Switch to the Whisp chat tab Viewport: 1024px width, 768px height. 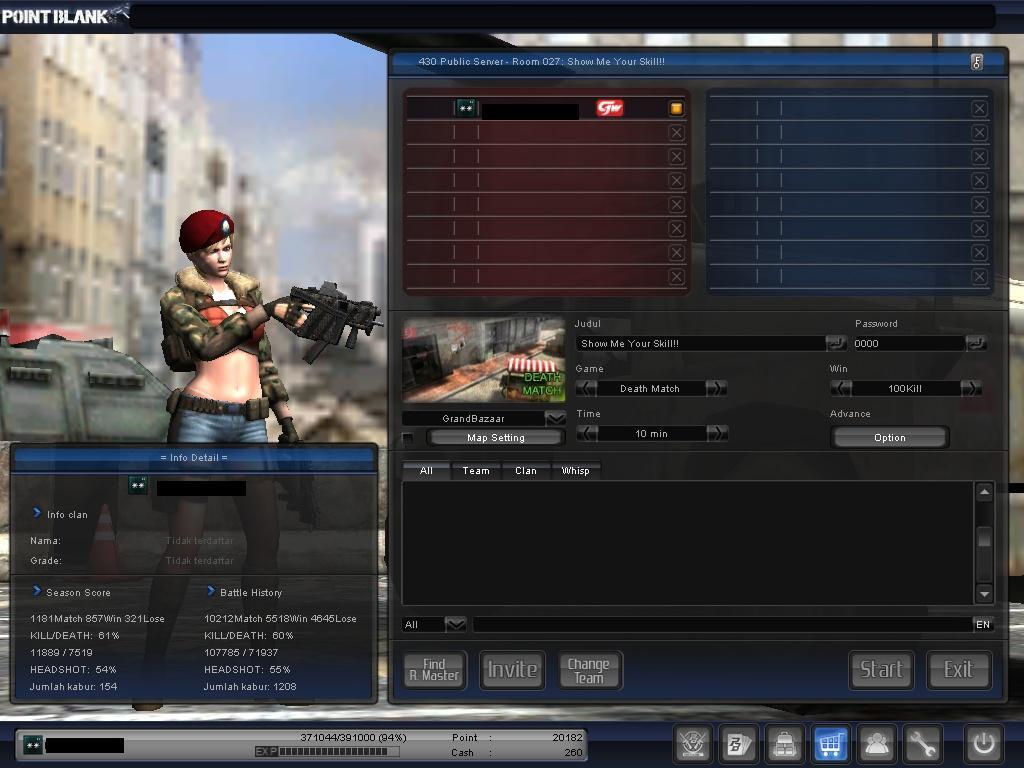pyautogui.click(x=575, y=470)
